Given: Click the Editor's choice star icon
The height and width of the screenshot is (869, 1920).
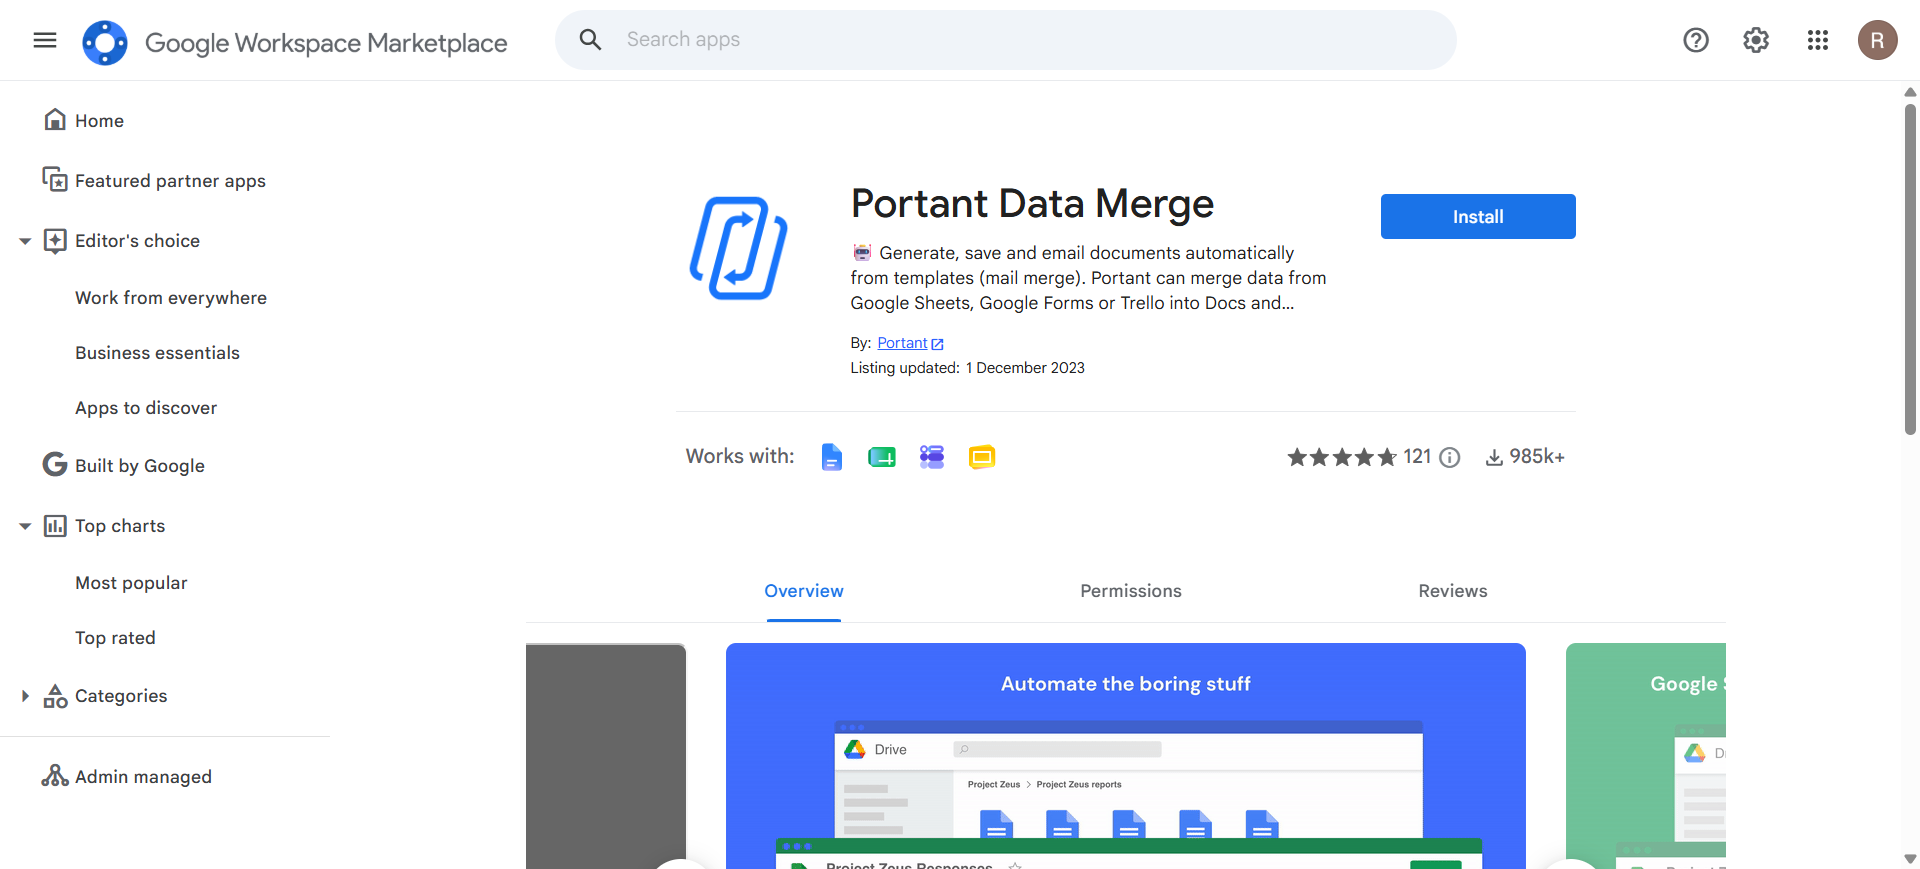Looking at the screenshot, I should pos(55,241).
